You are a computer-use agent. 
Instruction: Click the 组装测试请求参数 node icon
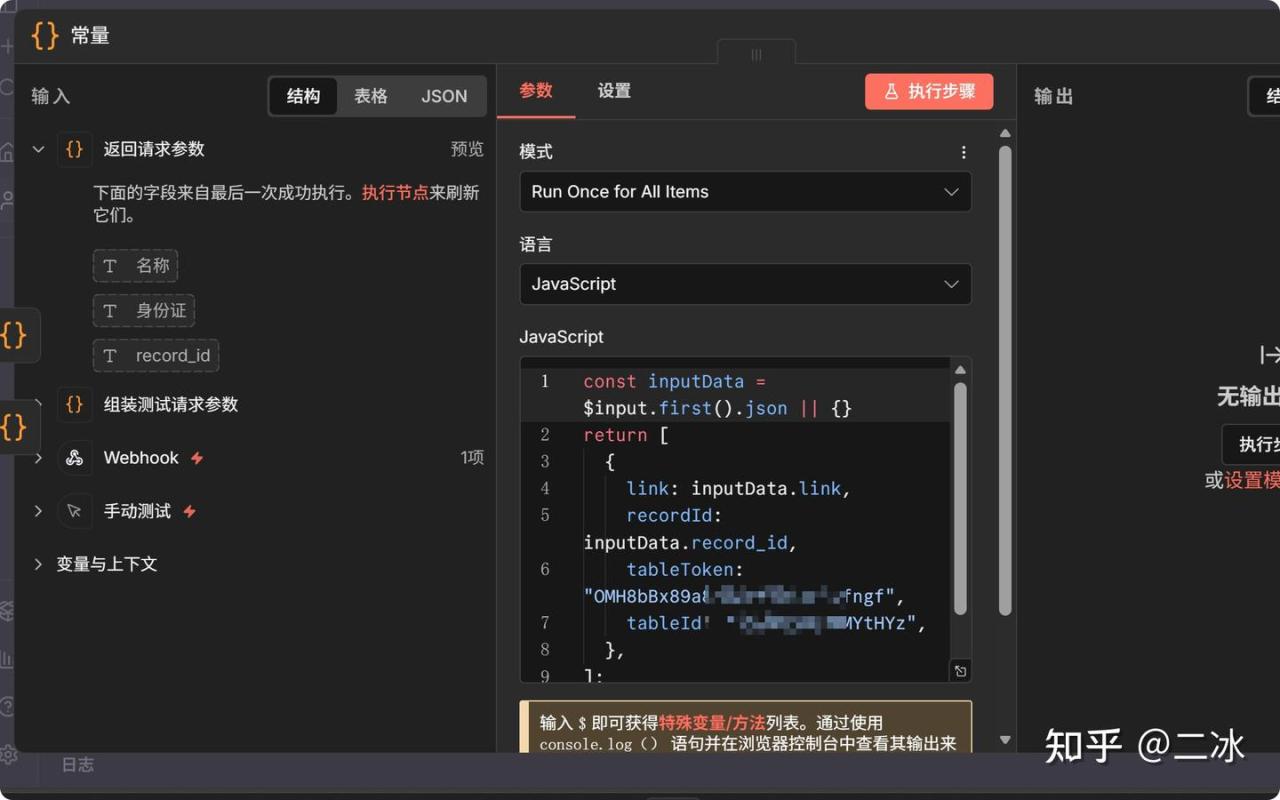[x=74, y=404]
